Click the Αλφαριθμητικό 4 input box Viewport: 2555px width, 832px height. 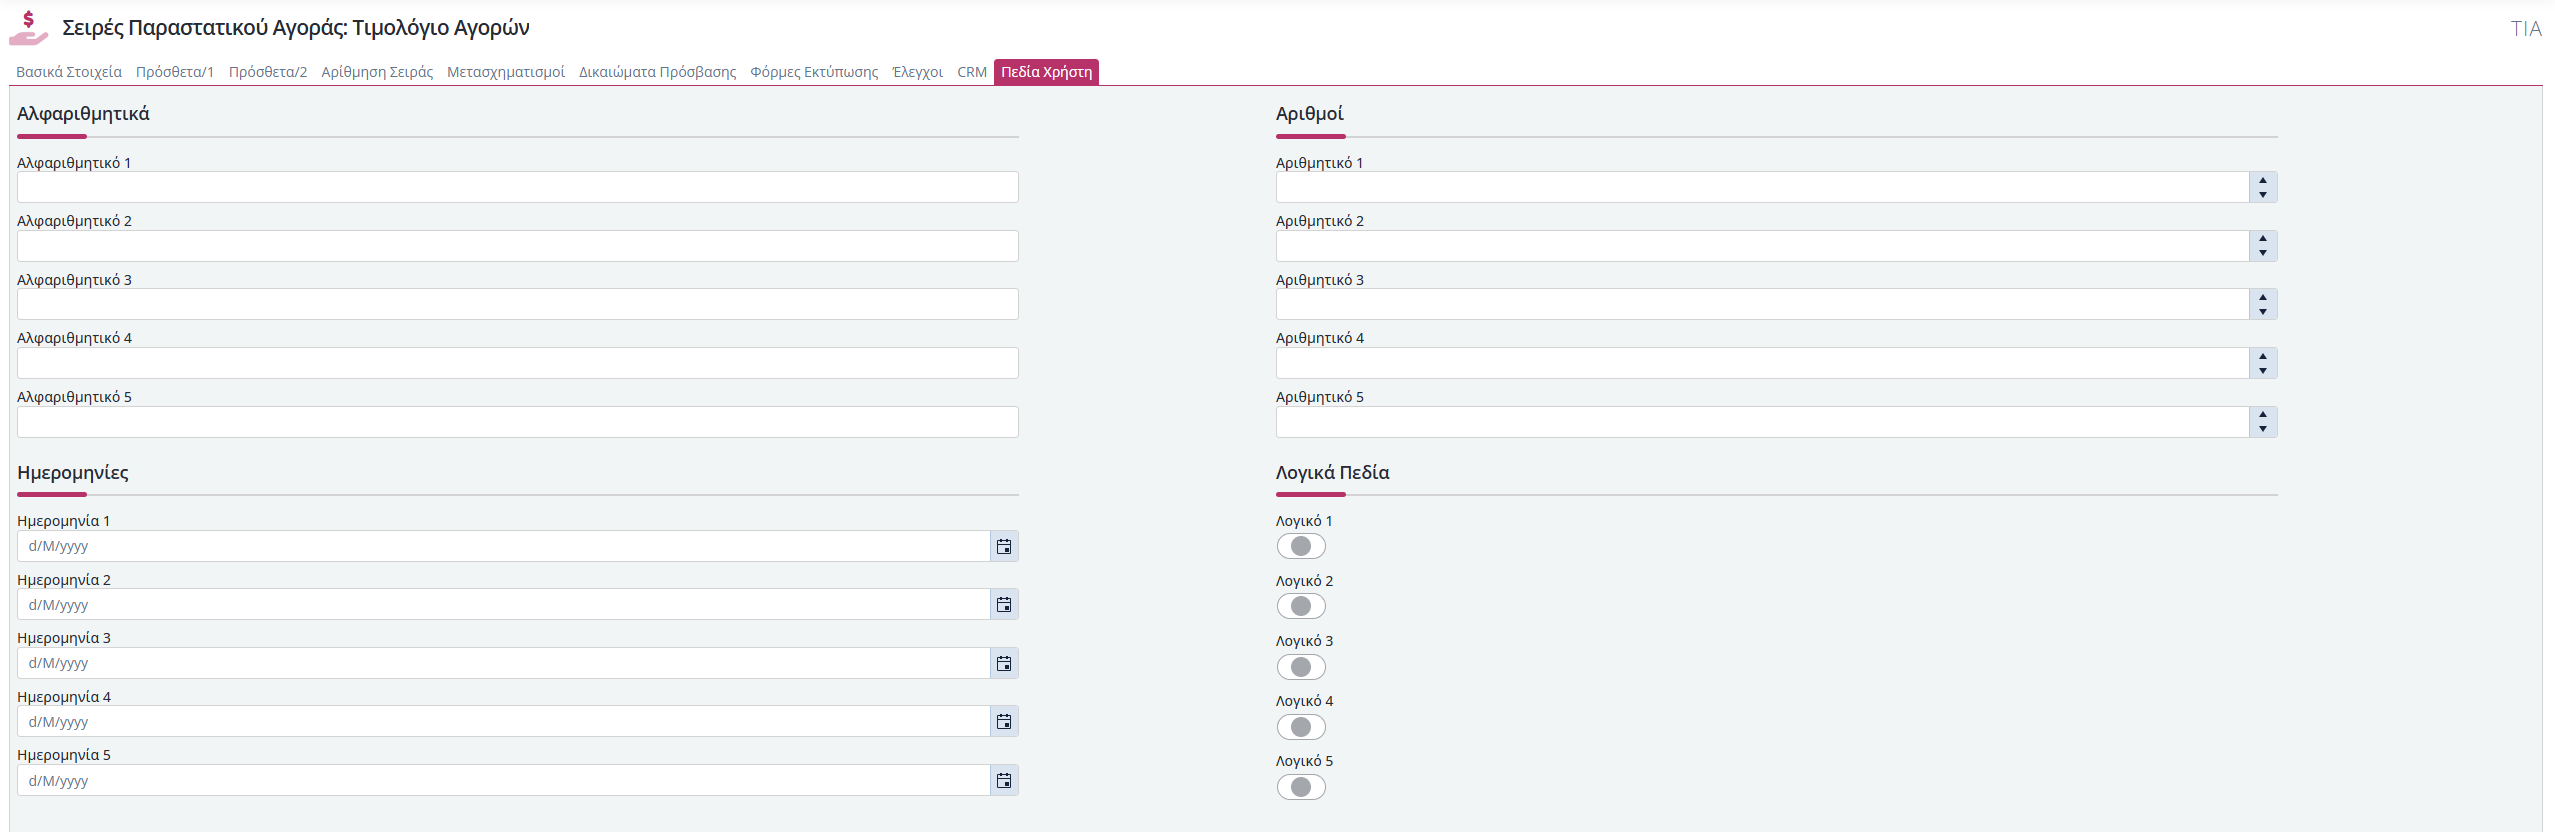(x=518, y=363)
